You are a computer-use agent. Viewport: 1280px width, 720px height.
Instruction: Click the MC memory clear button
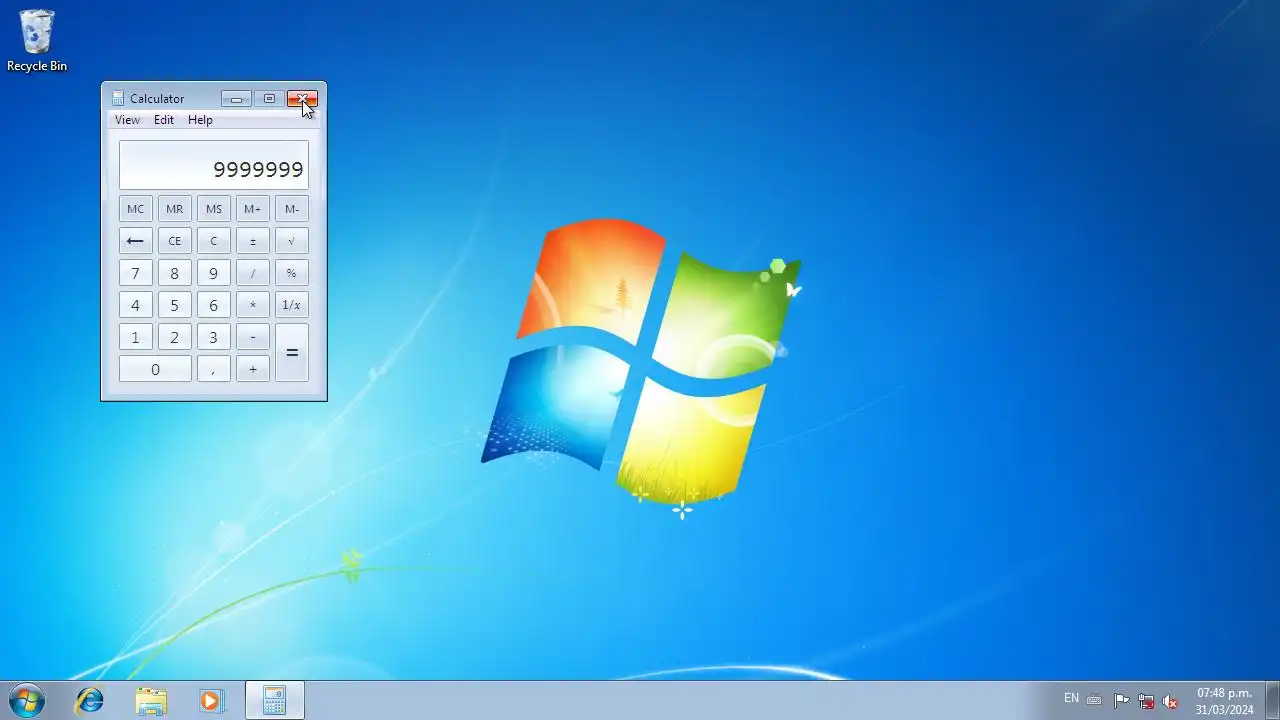[135, 209]
